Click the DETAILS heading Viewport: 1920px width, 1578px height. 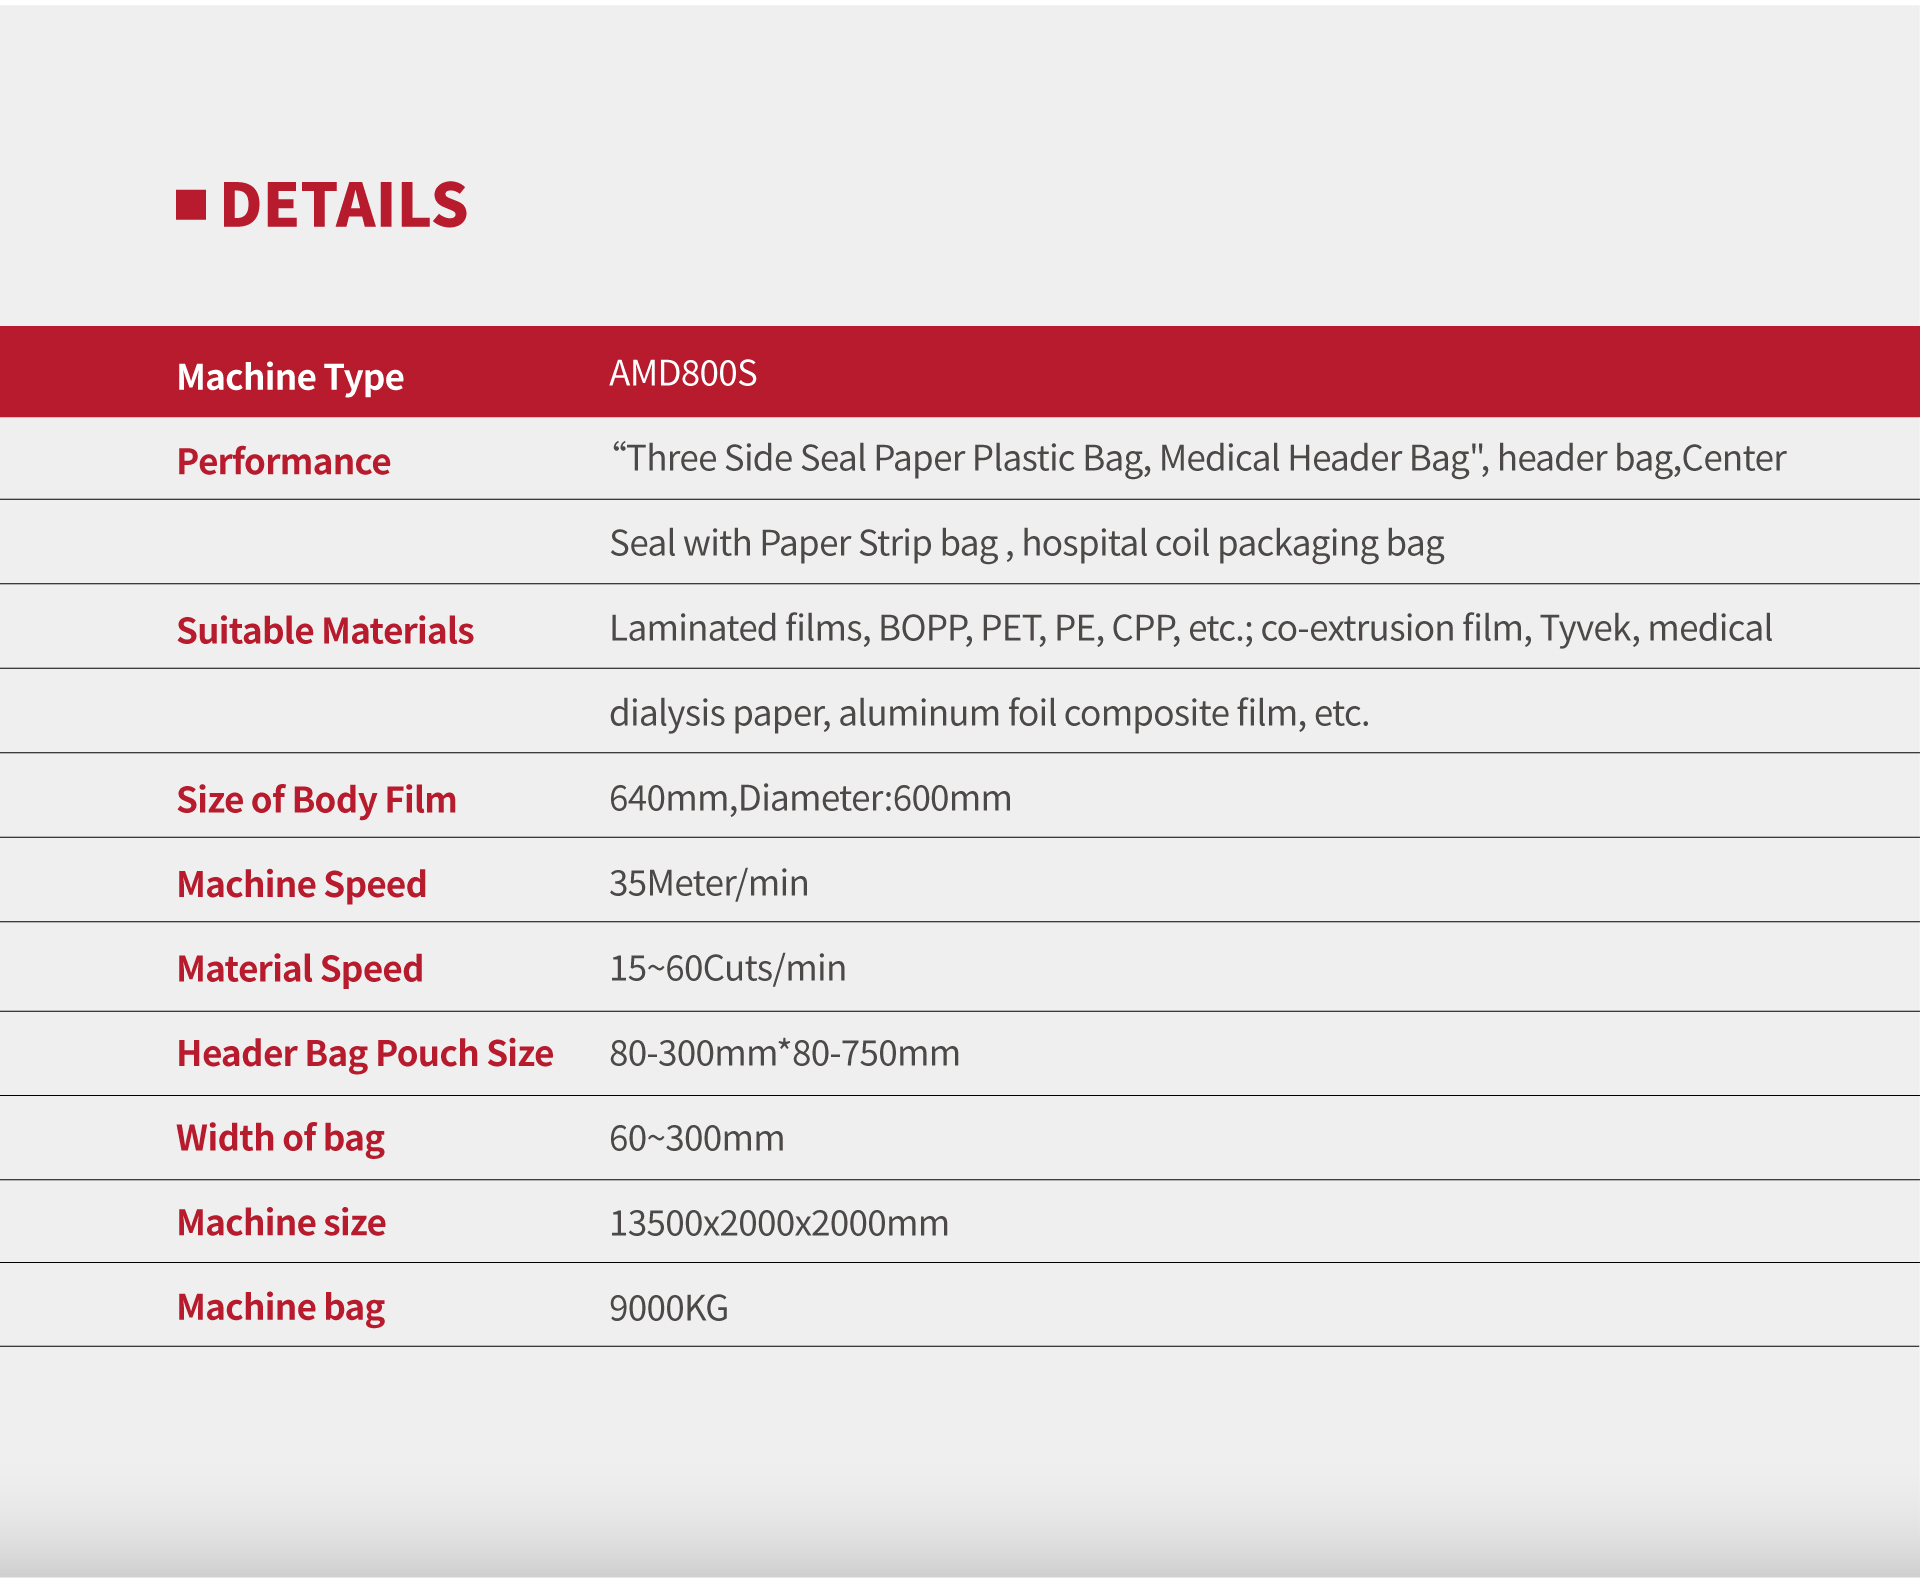tap(343, 205)
